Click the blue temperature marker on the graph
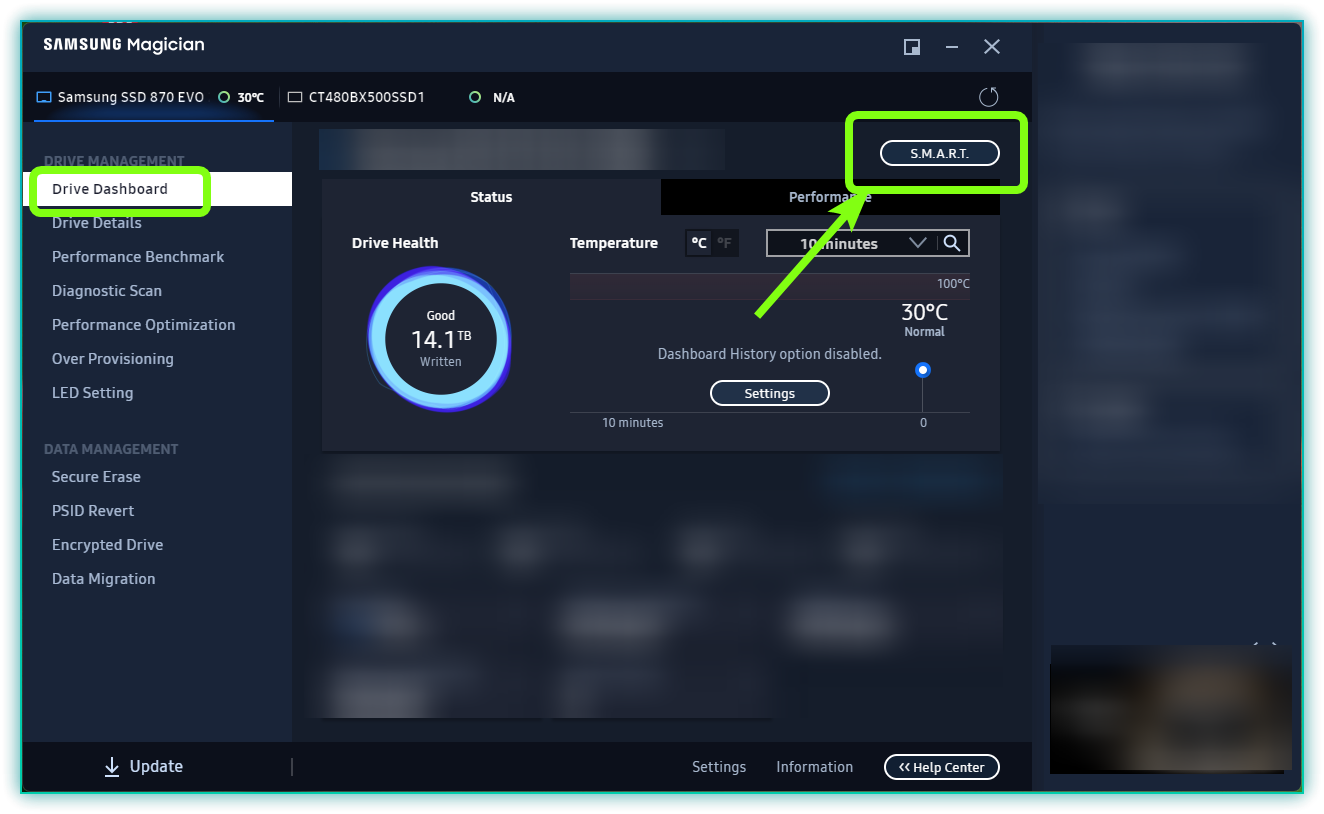The height and width of the screenshot is (814, 1324). [923, 370]
